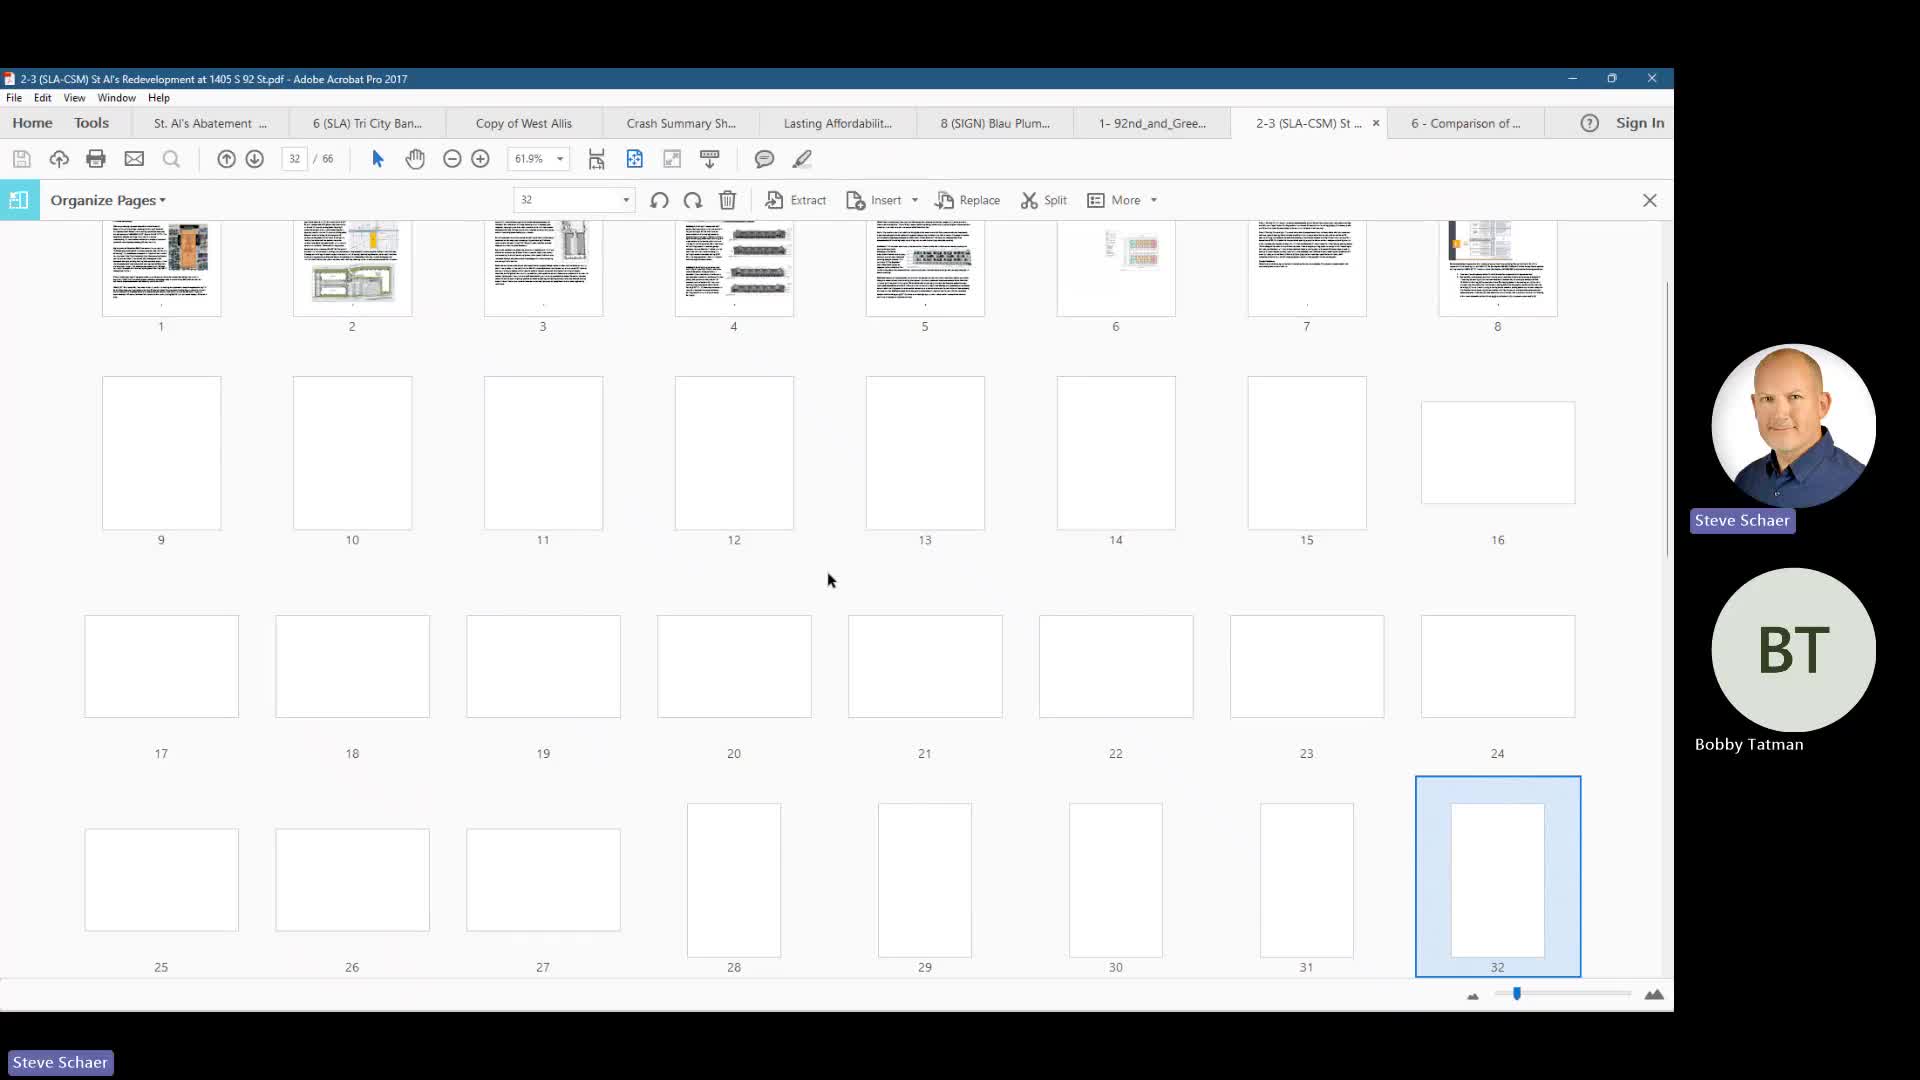The image size is (1920, 1080).
Task: Open the comment bubble tool
Action: [764, 159]
